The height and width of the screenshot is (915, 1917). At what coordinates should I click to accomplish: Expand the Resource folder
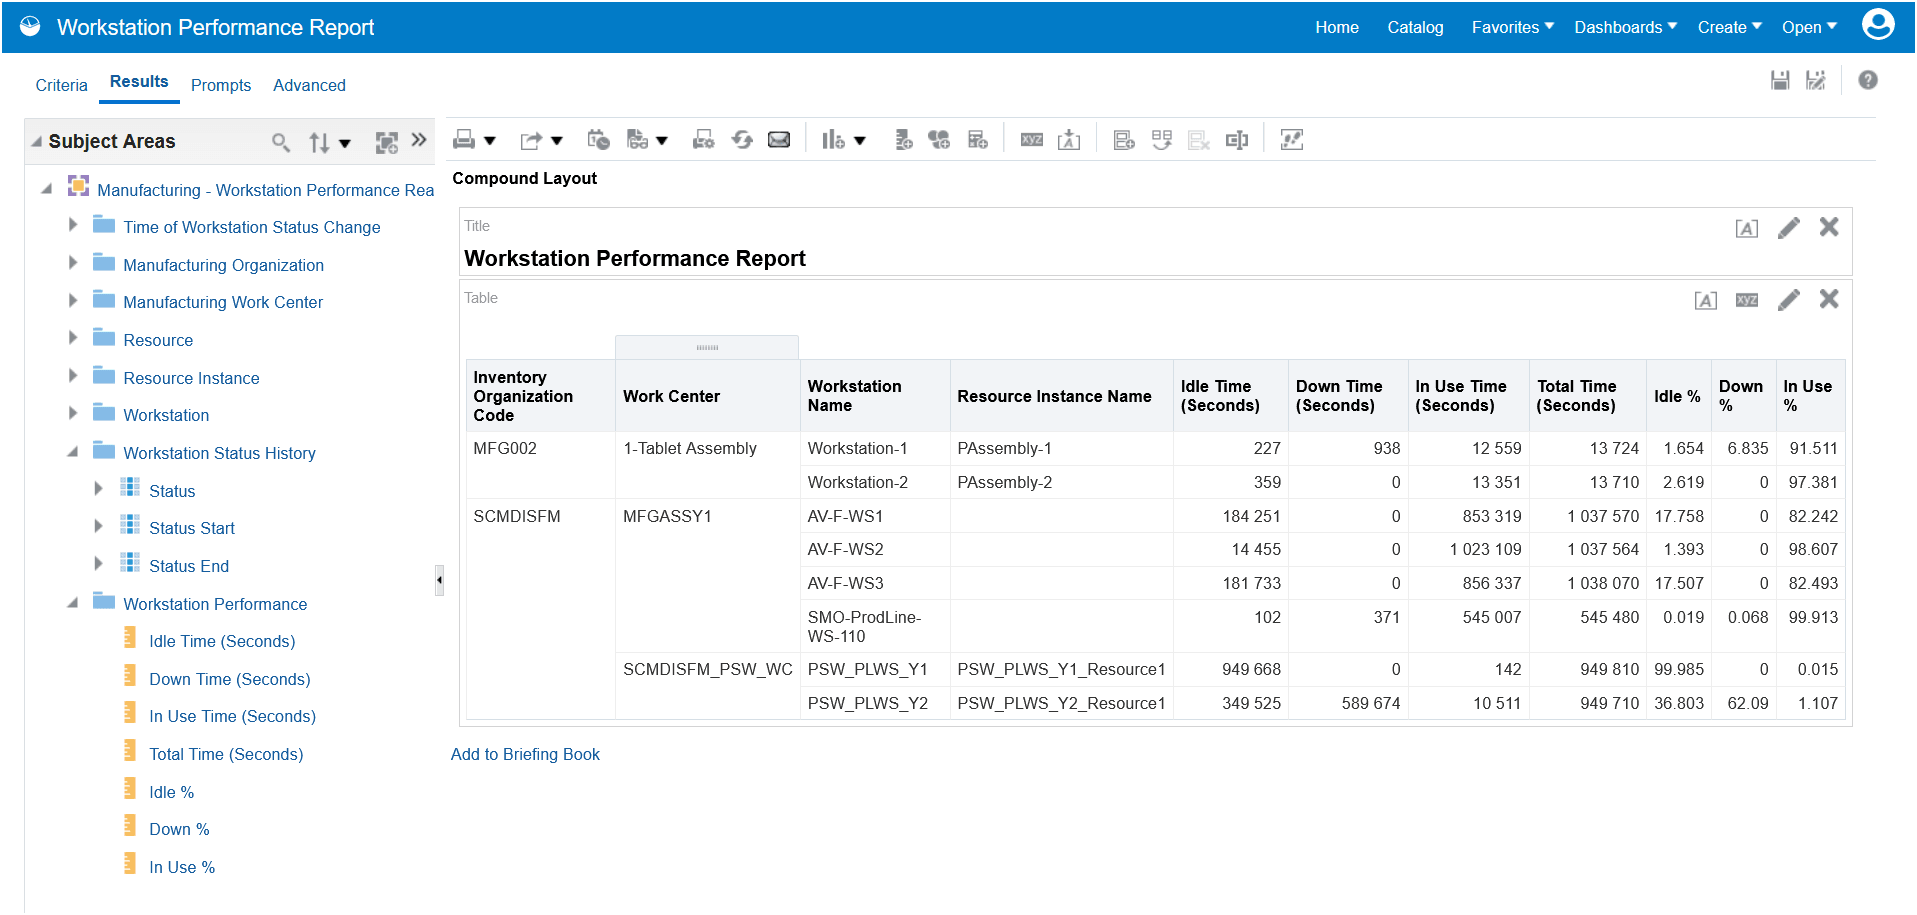[72, 339]
